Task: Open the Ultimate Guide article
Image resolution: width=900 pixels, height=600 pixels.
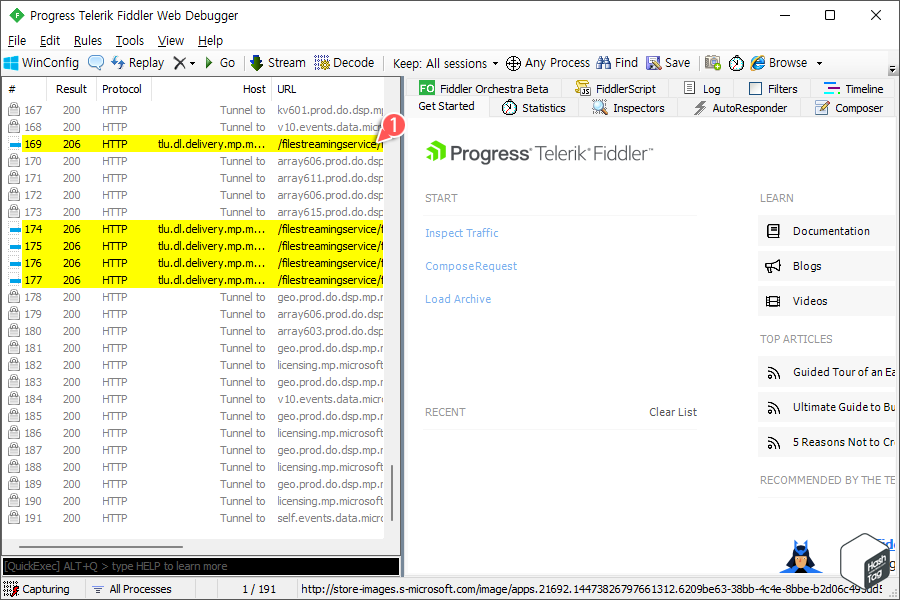Action: coord(827,407)
